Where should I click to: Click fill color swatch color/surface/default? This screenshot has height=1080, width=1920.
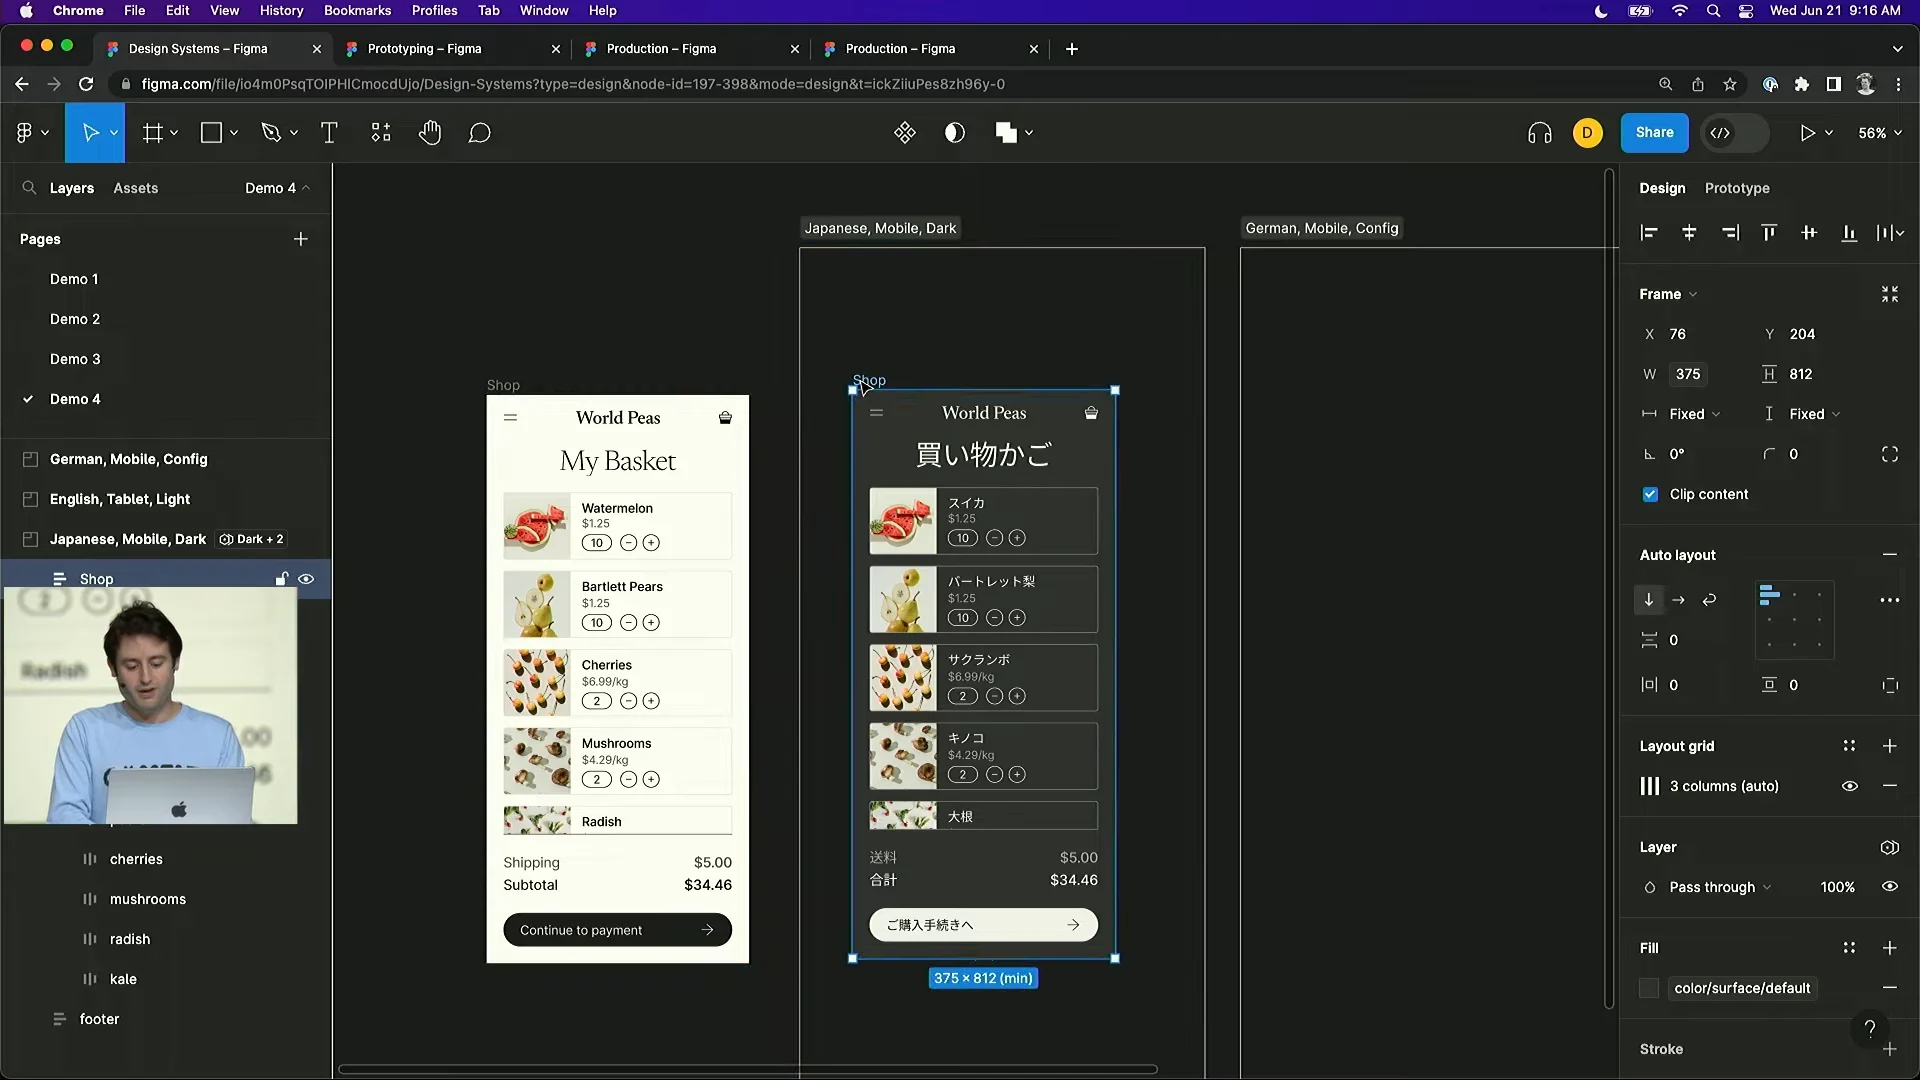1649,988
